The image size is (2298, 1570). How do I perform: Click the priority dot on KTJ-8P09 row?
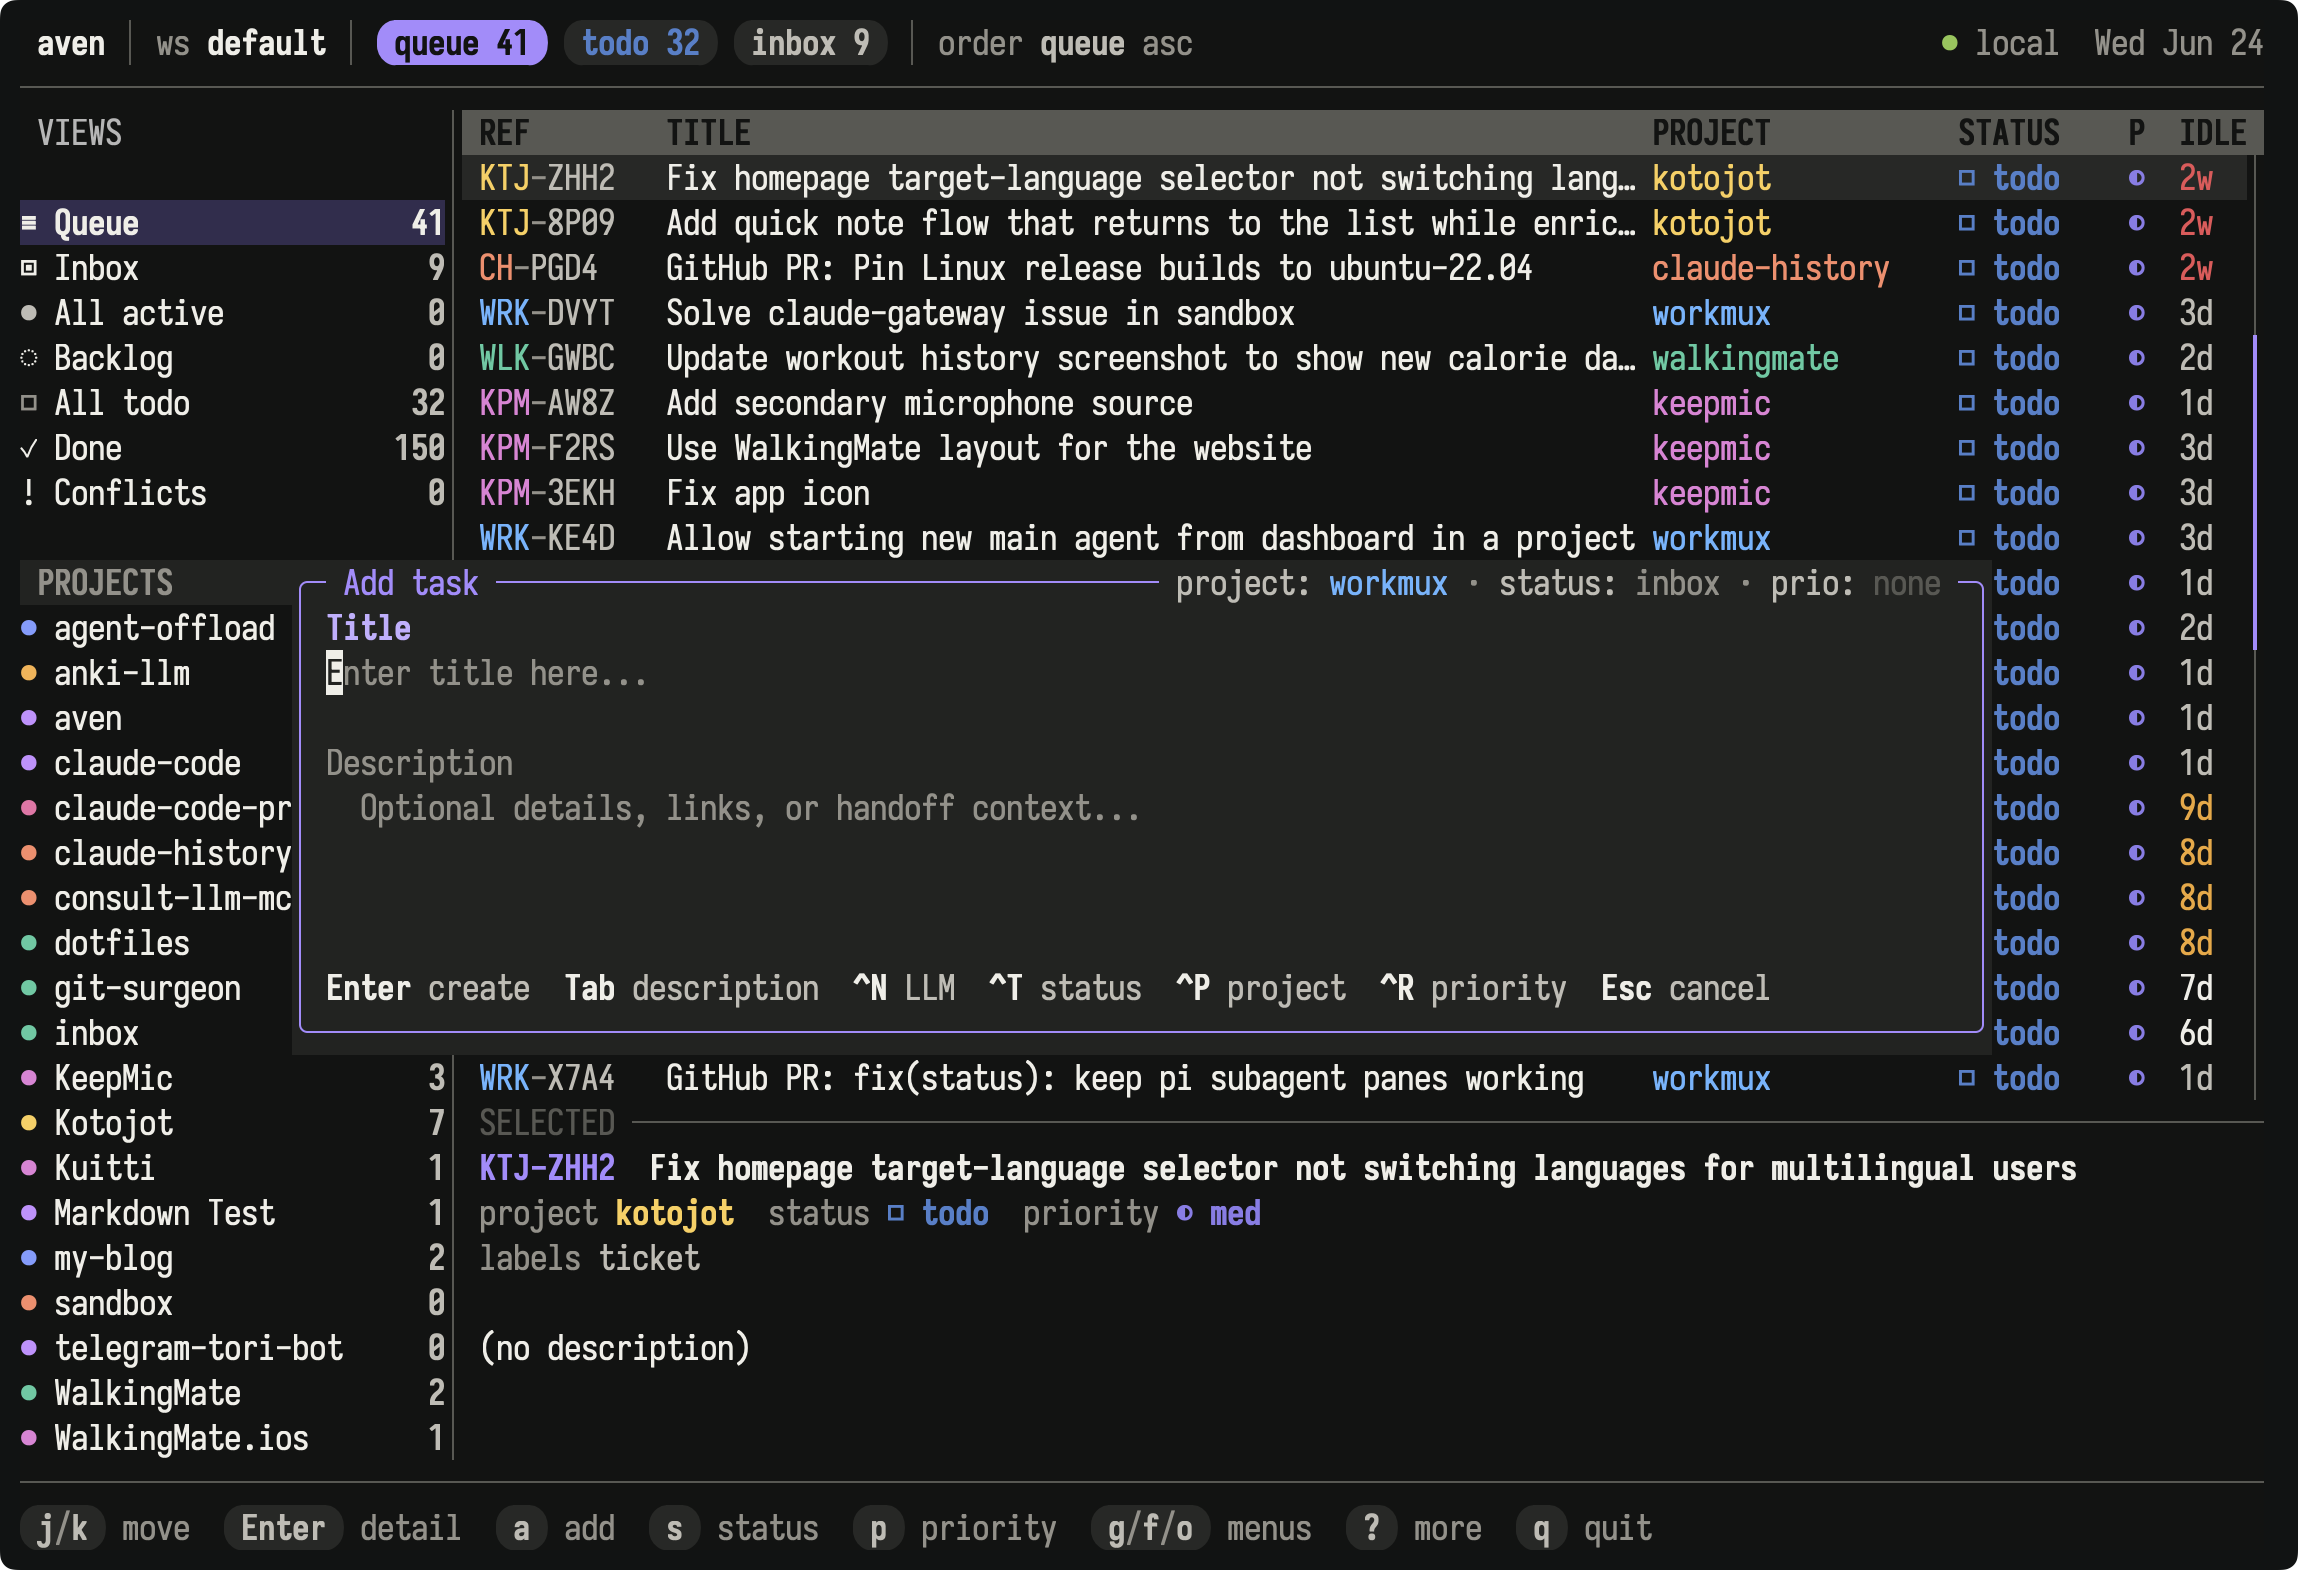(x=2137, y=223)
